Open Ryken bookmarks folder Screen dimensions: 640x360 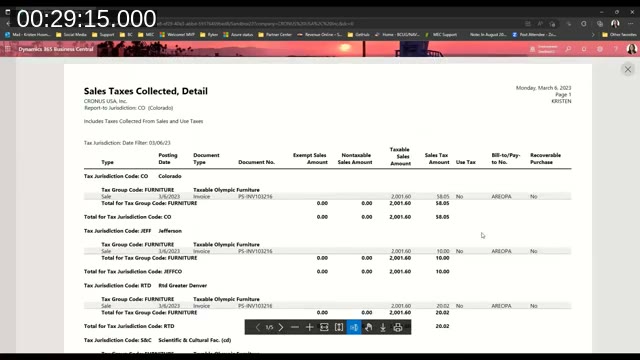coord(209,35)
